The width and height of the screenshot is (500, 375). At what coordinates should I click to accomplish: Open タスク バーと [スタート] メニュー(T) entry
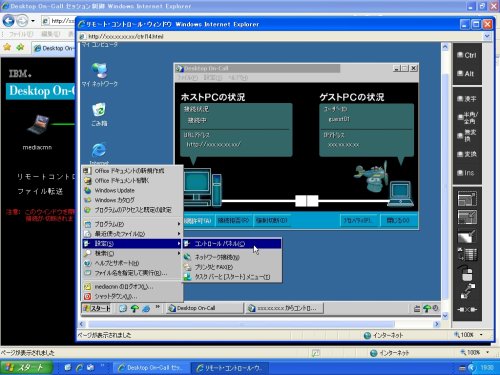232,277
